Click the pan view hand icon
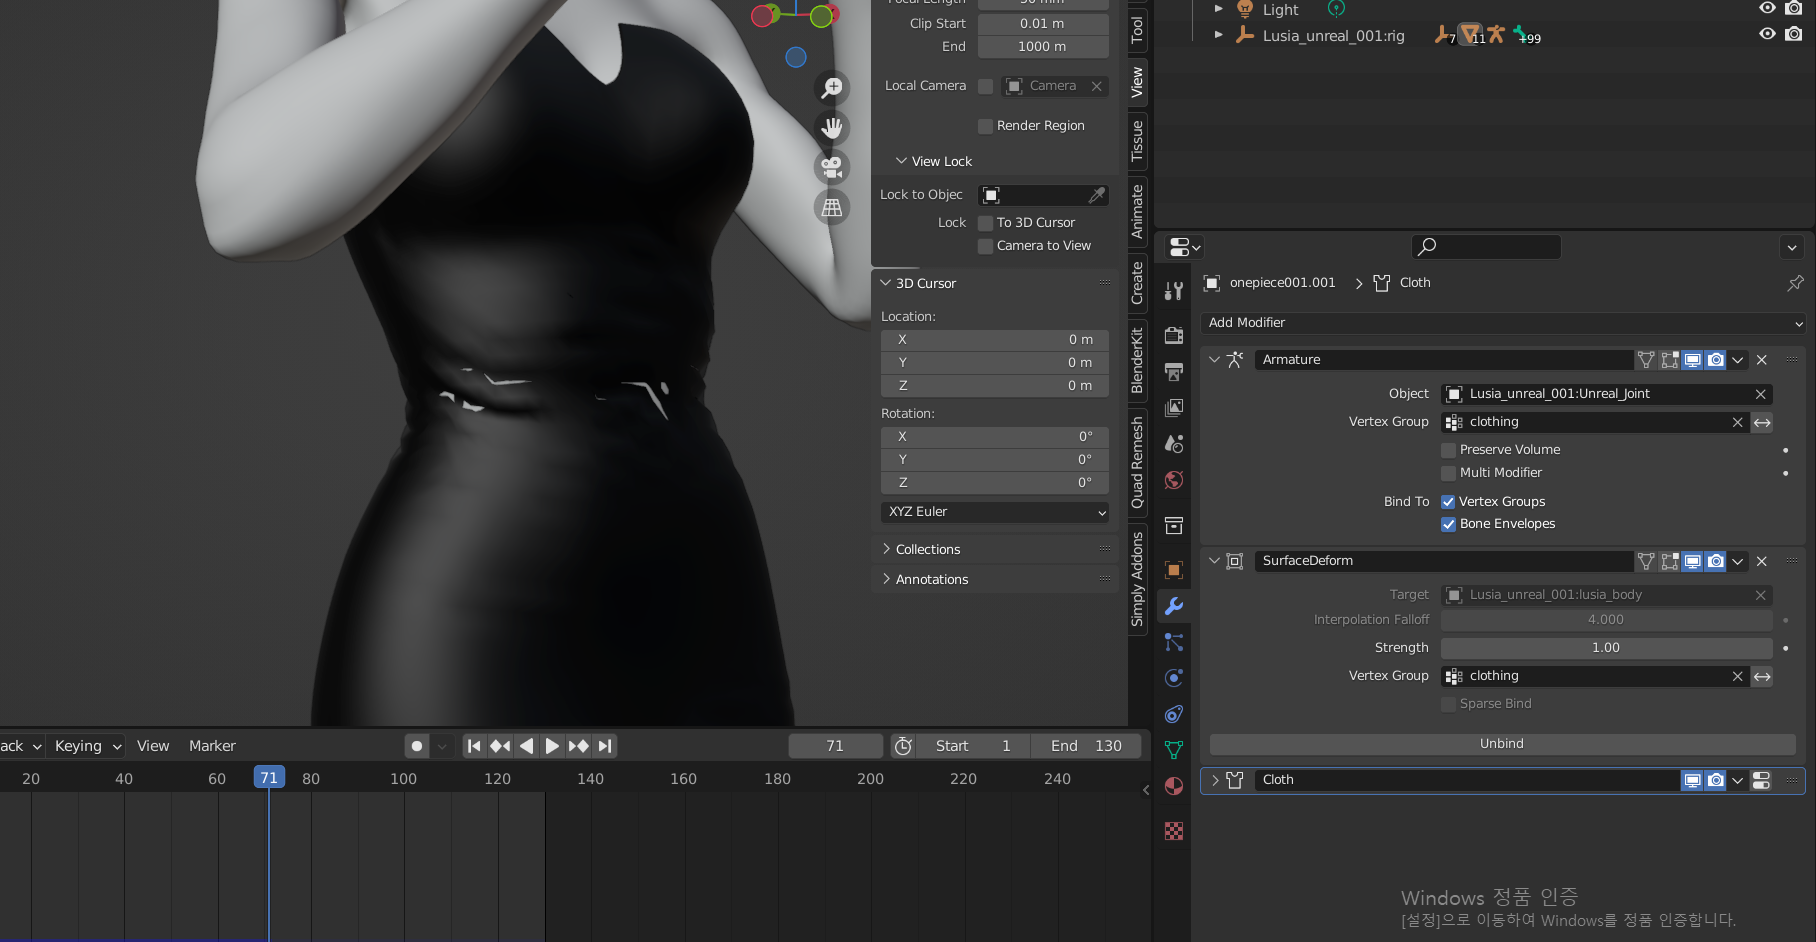The width and height of the screenshot is (1816, 942). click(831, 128)
